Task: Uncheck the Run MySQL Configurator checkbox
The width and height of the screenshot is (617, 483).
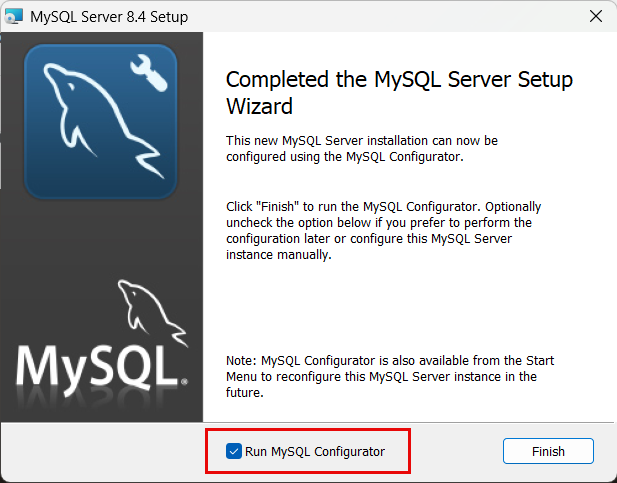Action: pyautogui.click(x=233, y=451)
